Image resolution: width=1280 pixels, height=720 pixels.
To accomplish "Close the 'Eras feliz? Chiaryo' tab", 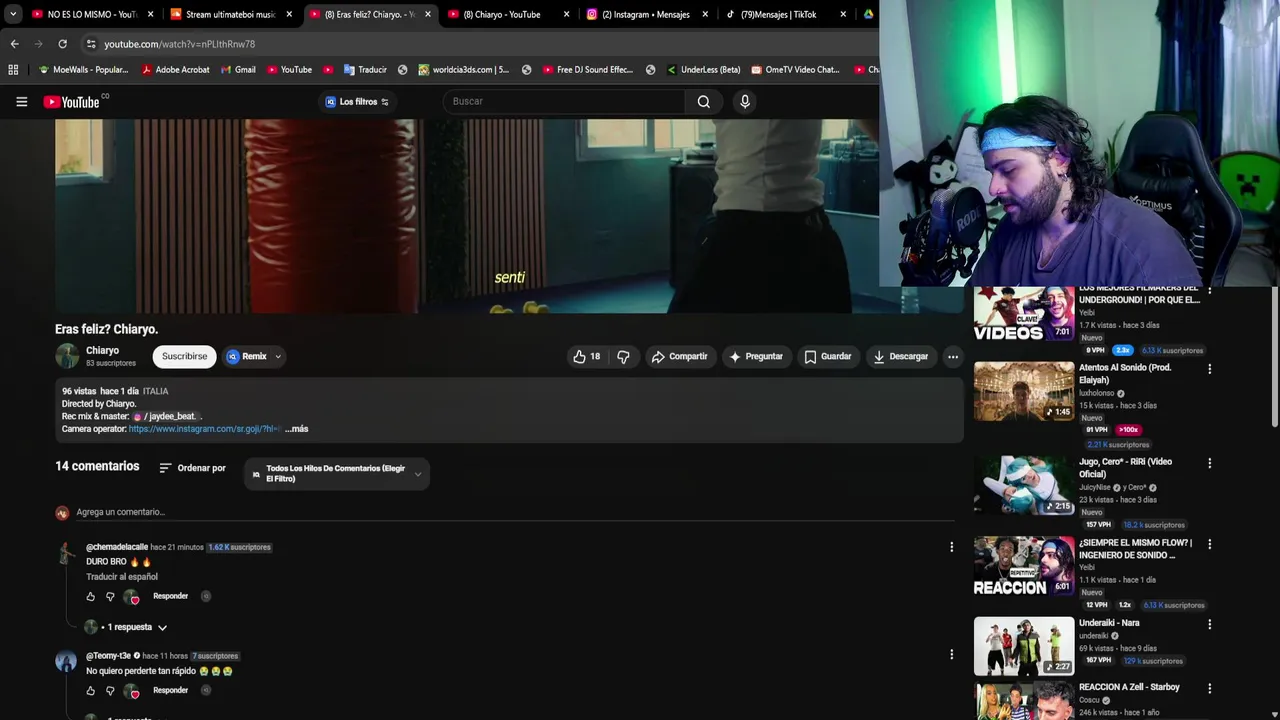I will click(x=428, y=14).
